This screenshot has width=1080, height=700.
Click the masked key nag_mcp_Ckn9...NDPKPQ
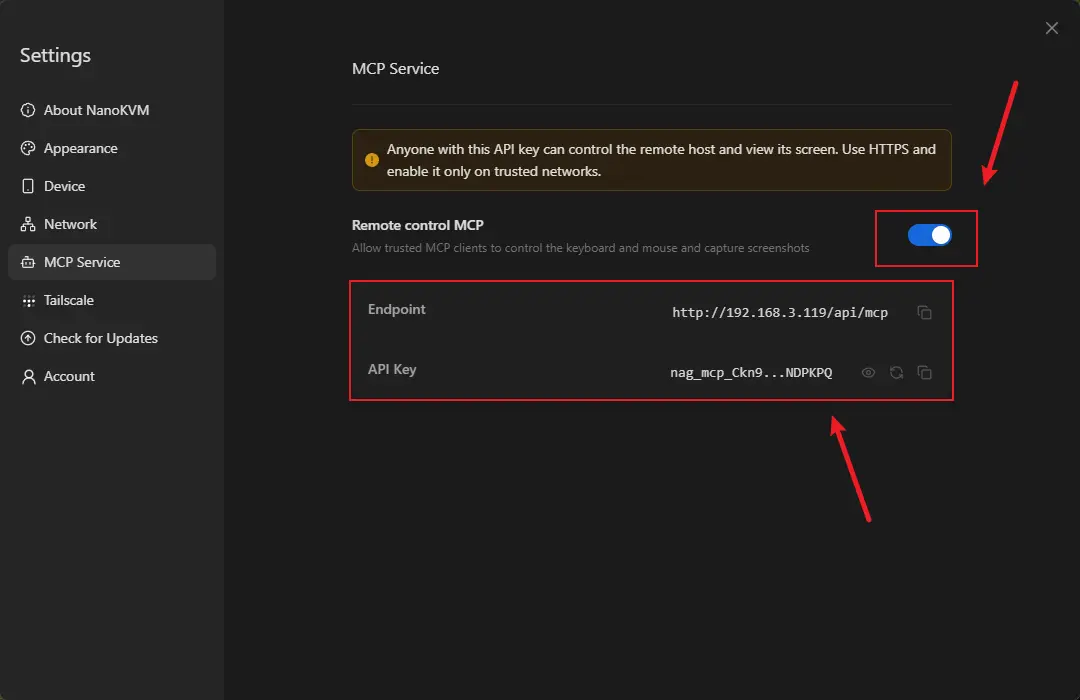tap(751, 373)
